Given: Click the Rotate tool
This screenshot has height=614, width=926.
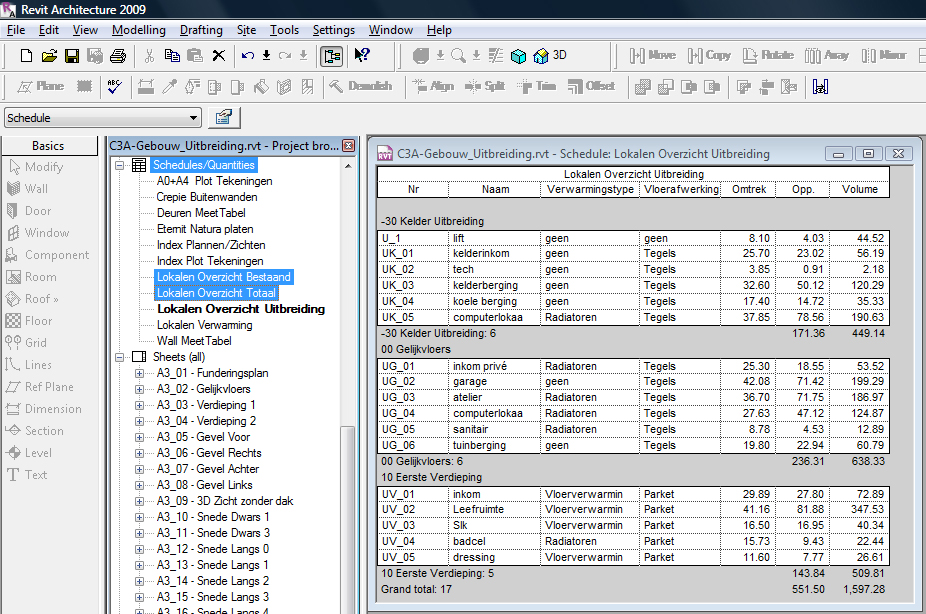Looking at the screenshot, I should click(768, 55).
